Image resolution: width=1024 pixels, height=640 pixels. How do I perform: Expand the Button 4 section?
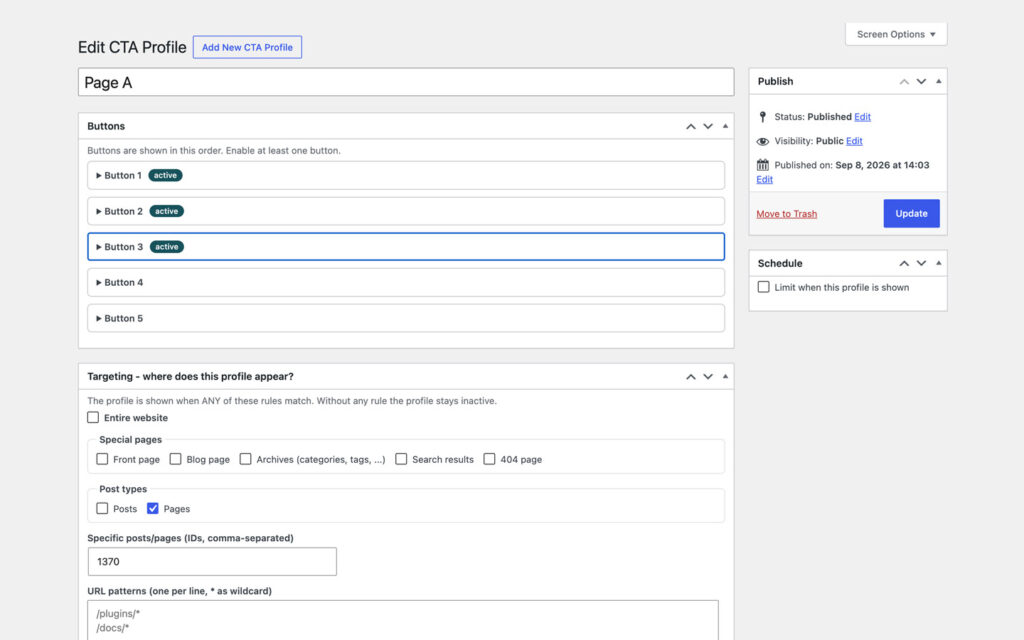coord(406,282)
